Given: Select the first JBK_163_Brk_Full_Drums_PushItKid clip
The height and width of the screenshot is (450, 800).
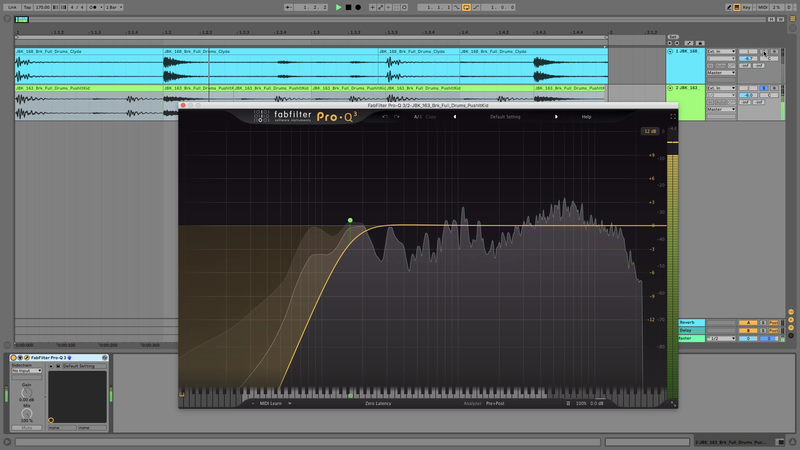Looking at the screenshot, I should 89,102.
